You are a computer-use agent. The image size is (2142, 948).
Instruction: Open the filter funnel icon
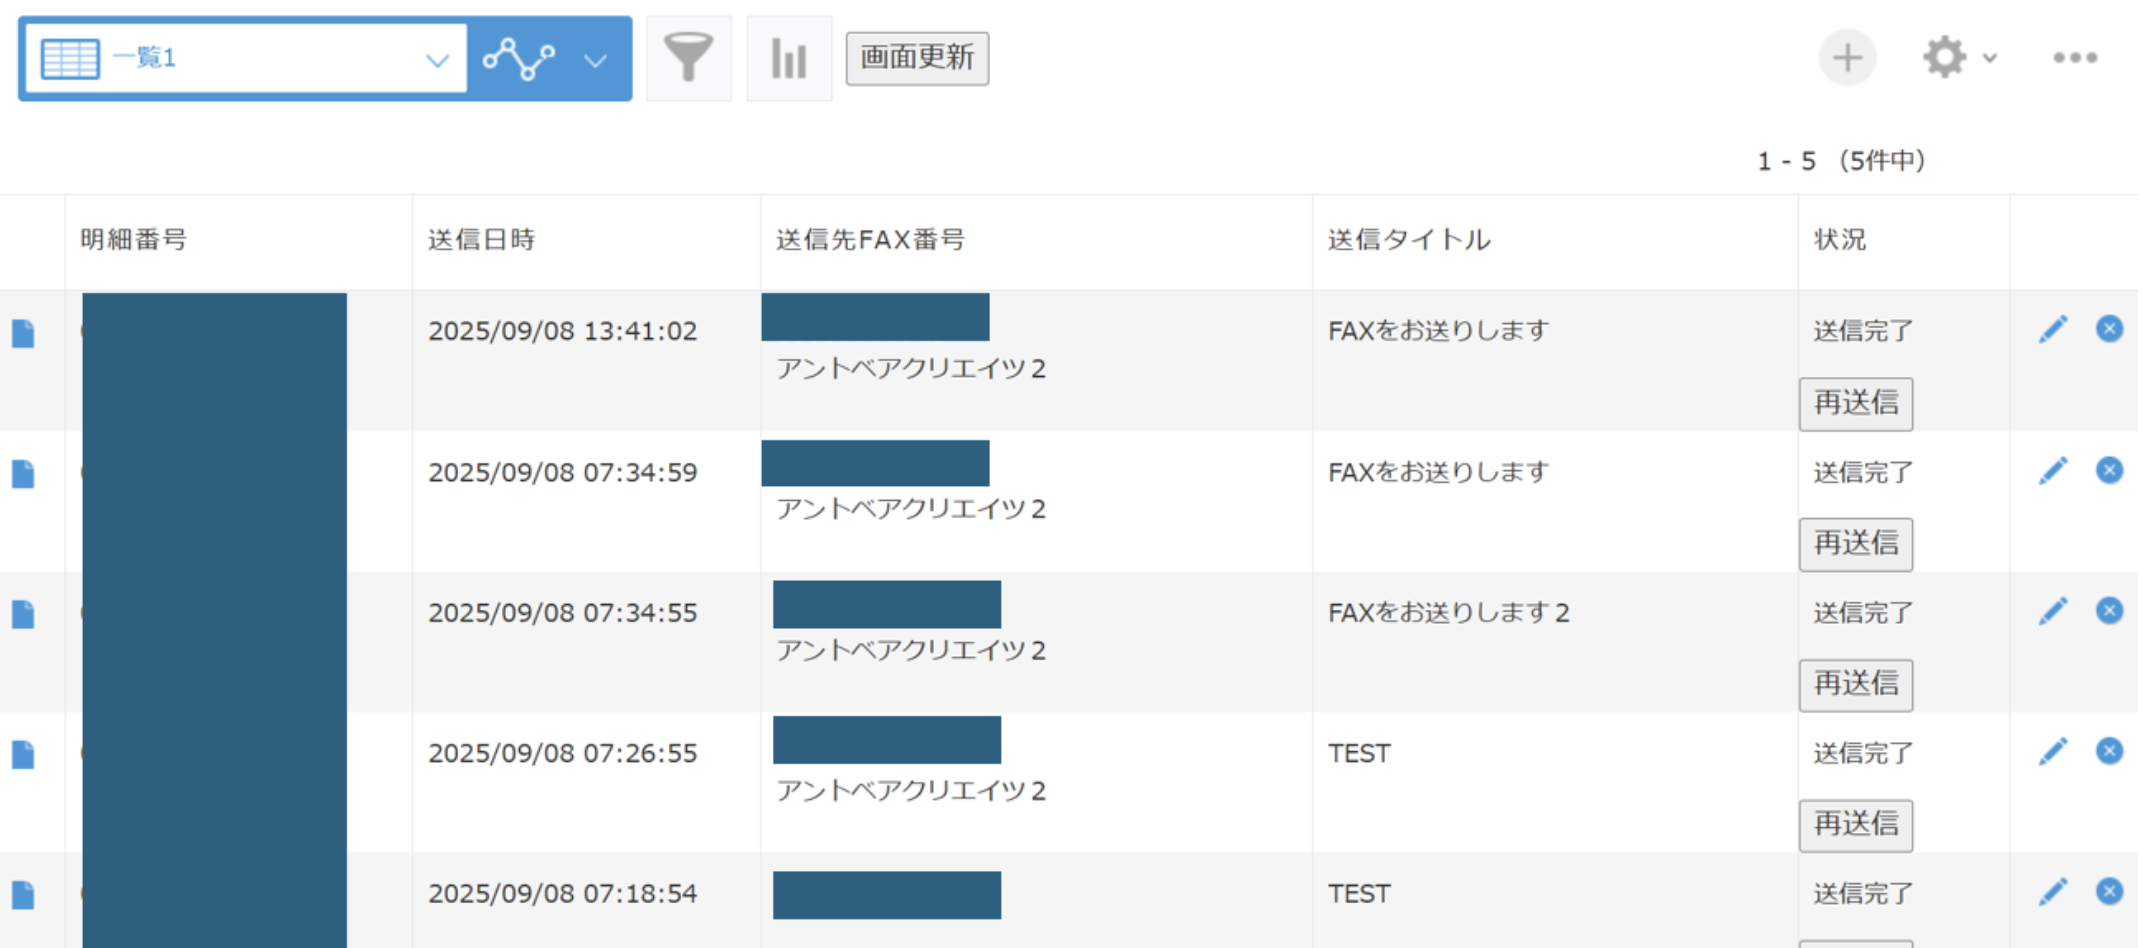coord(688,57)
